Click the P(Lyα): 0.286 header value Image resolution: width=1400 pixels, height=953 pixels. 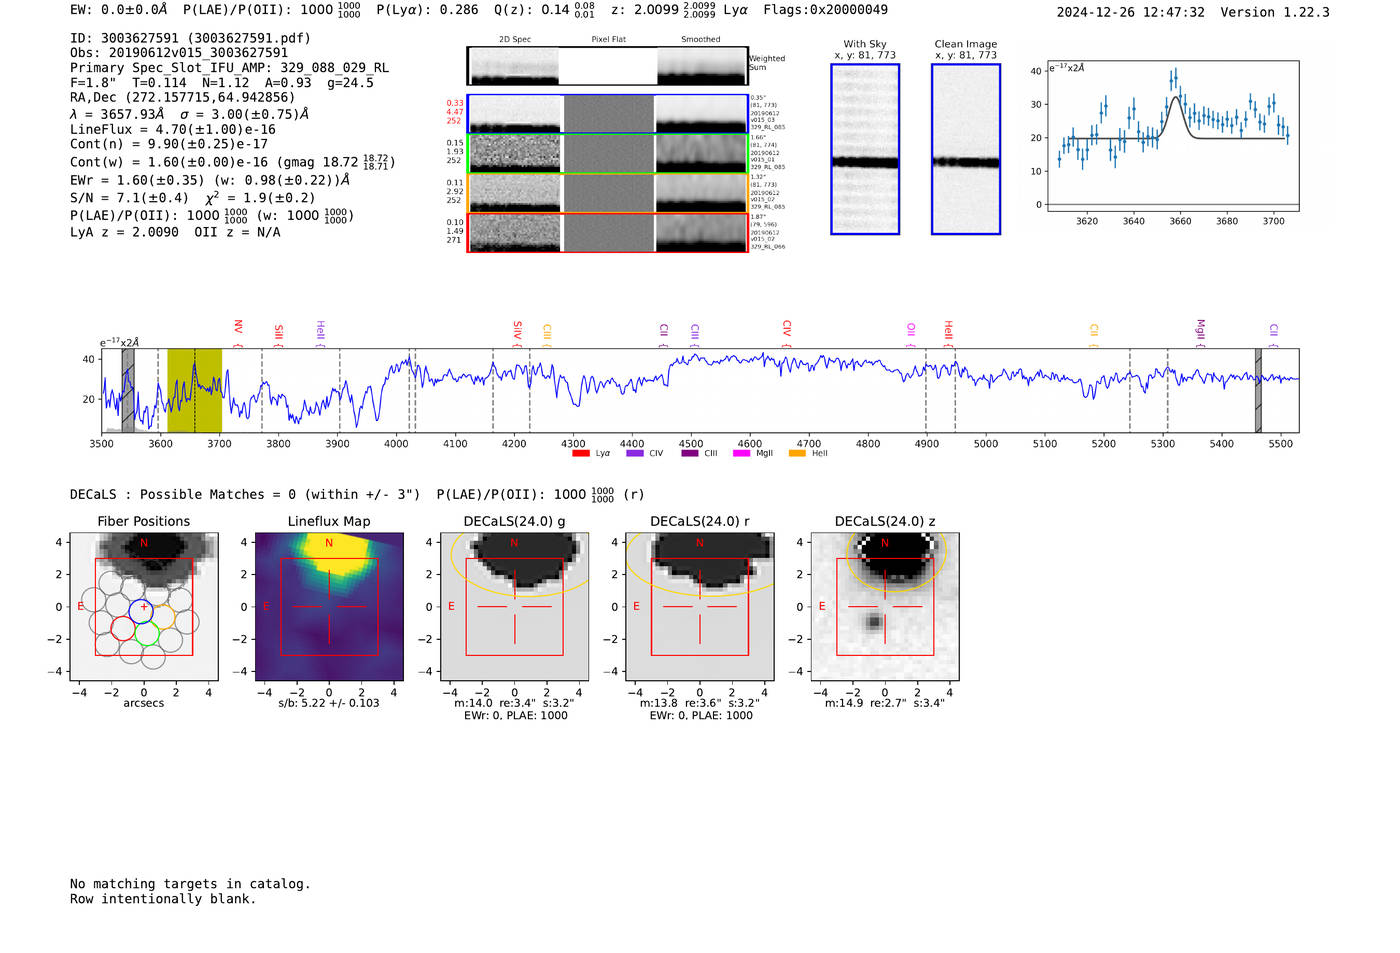point(427,10)
